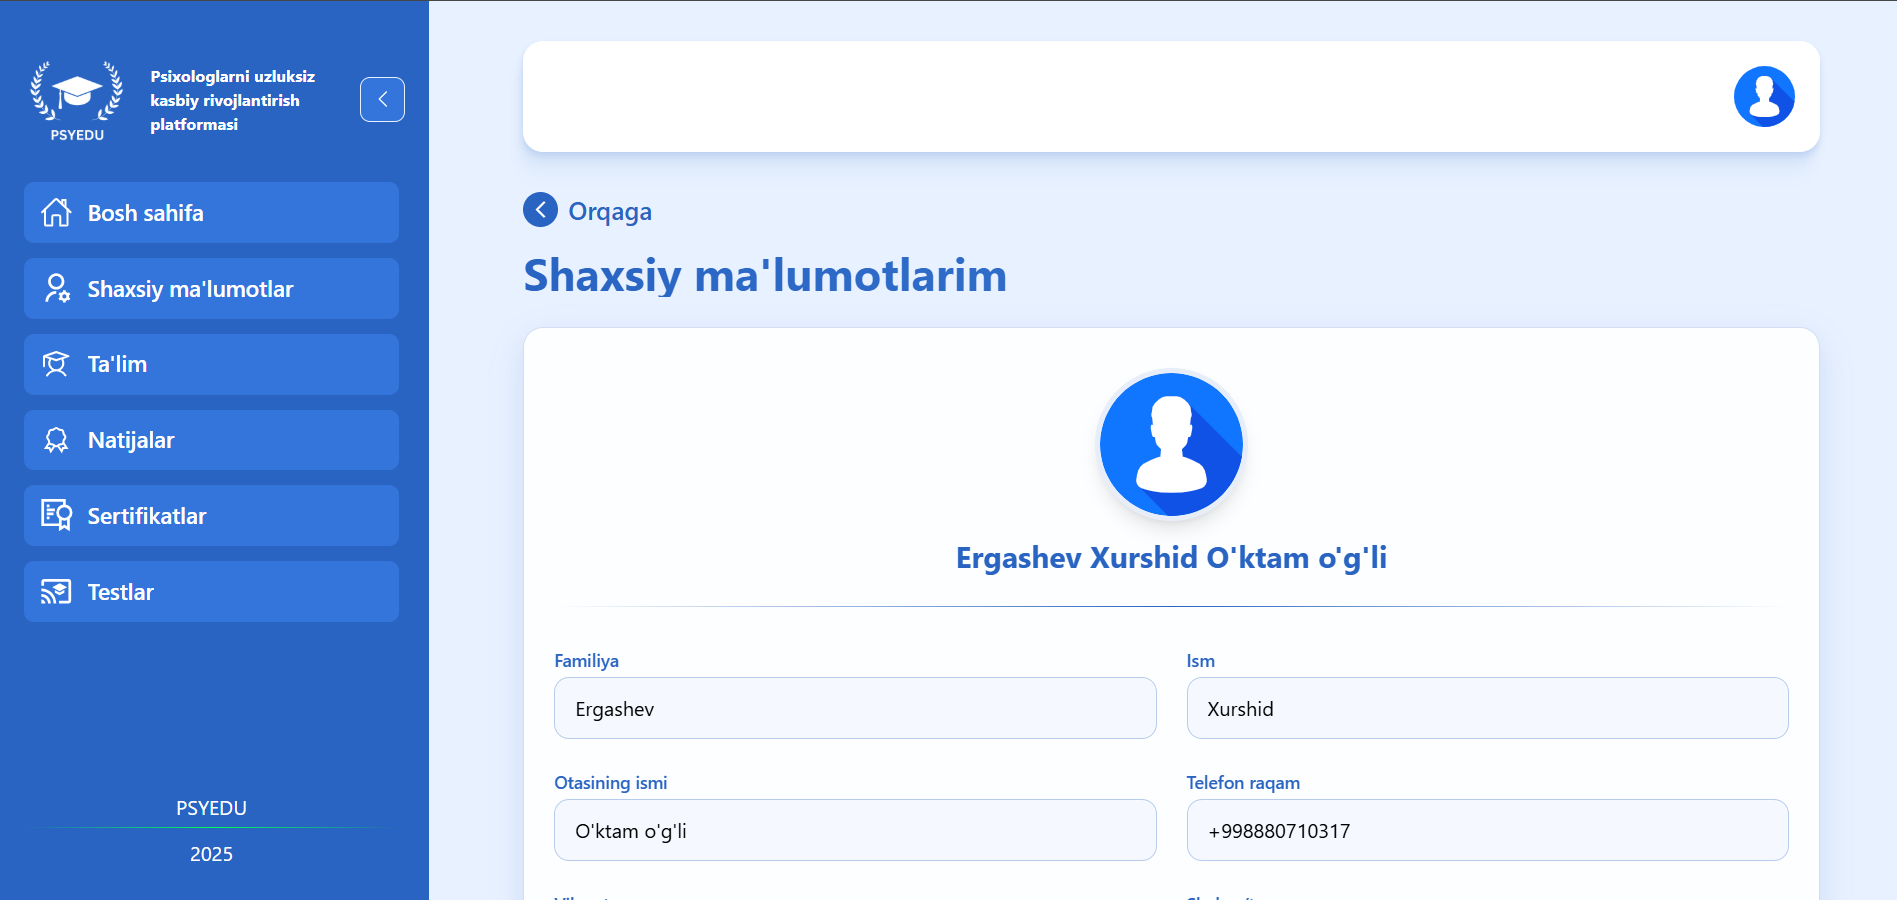Click the home icon beside Bosh sahifa
The height and width of the screenshot is (900, 1897).
pyautogui.click(x=56, y=213)
